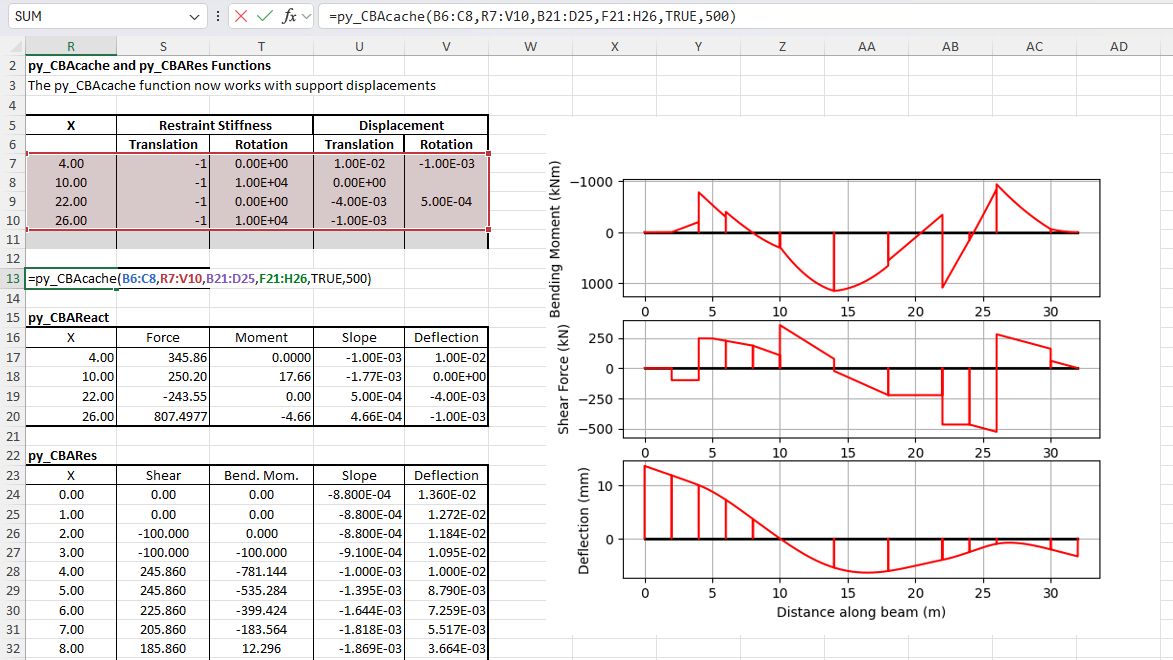Viewport: 1173px width, 660px height.
Task: Click the three-dot name box resize handle
Action: (x=218, y=17)
